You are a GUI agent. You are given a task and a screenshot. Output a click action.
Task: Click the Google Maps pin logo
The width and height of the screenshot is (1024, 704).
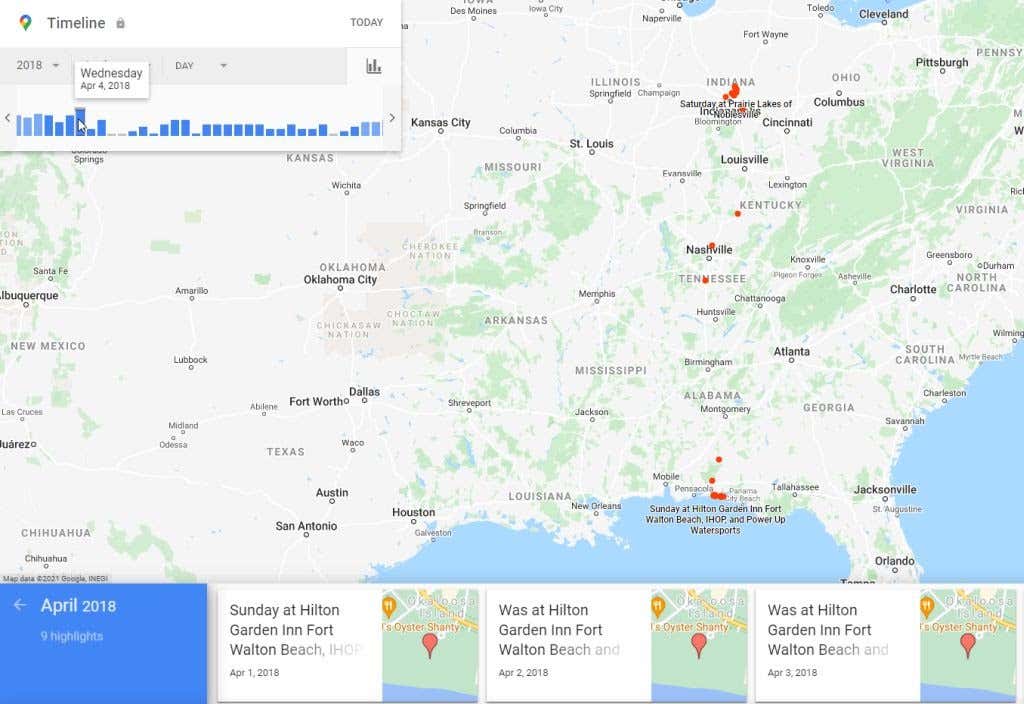point(25,22)
